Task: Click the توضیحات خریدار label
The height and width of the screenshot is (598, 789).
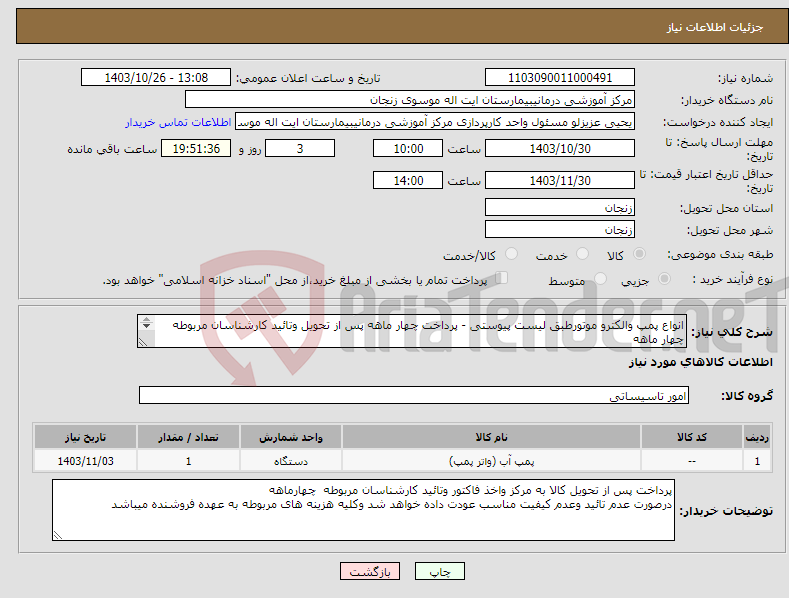Action: (726, 511)
